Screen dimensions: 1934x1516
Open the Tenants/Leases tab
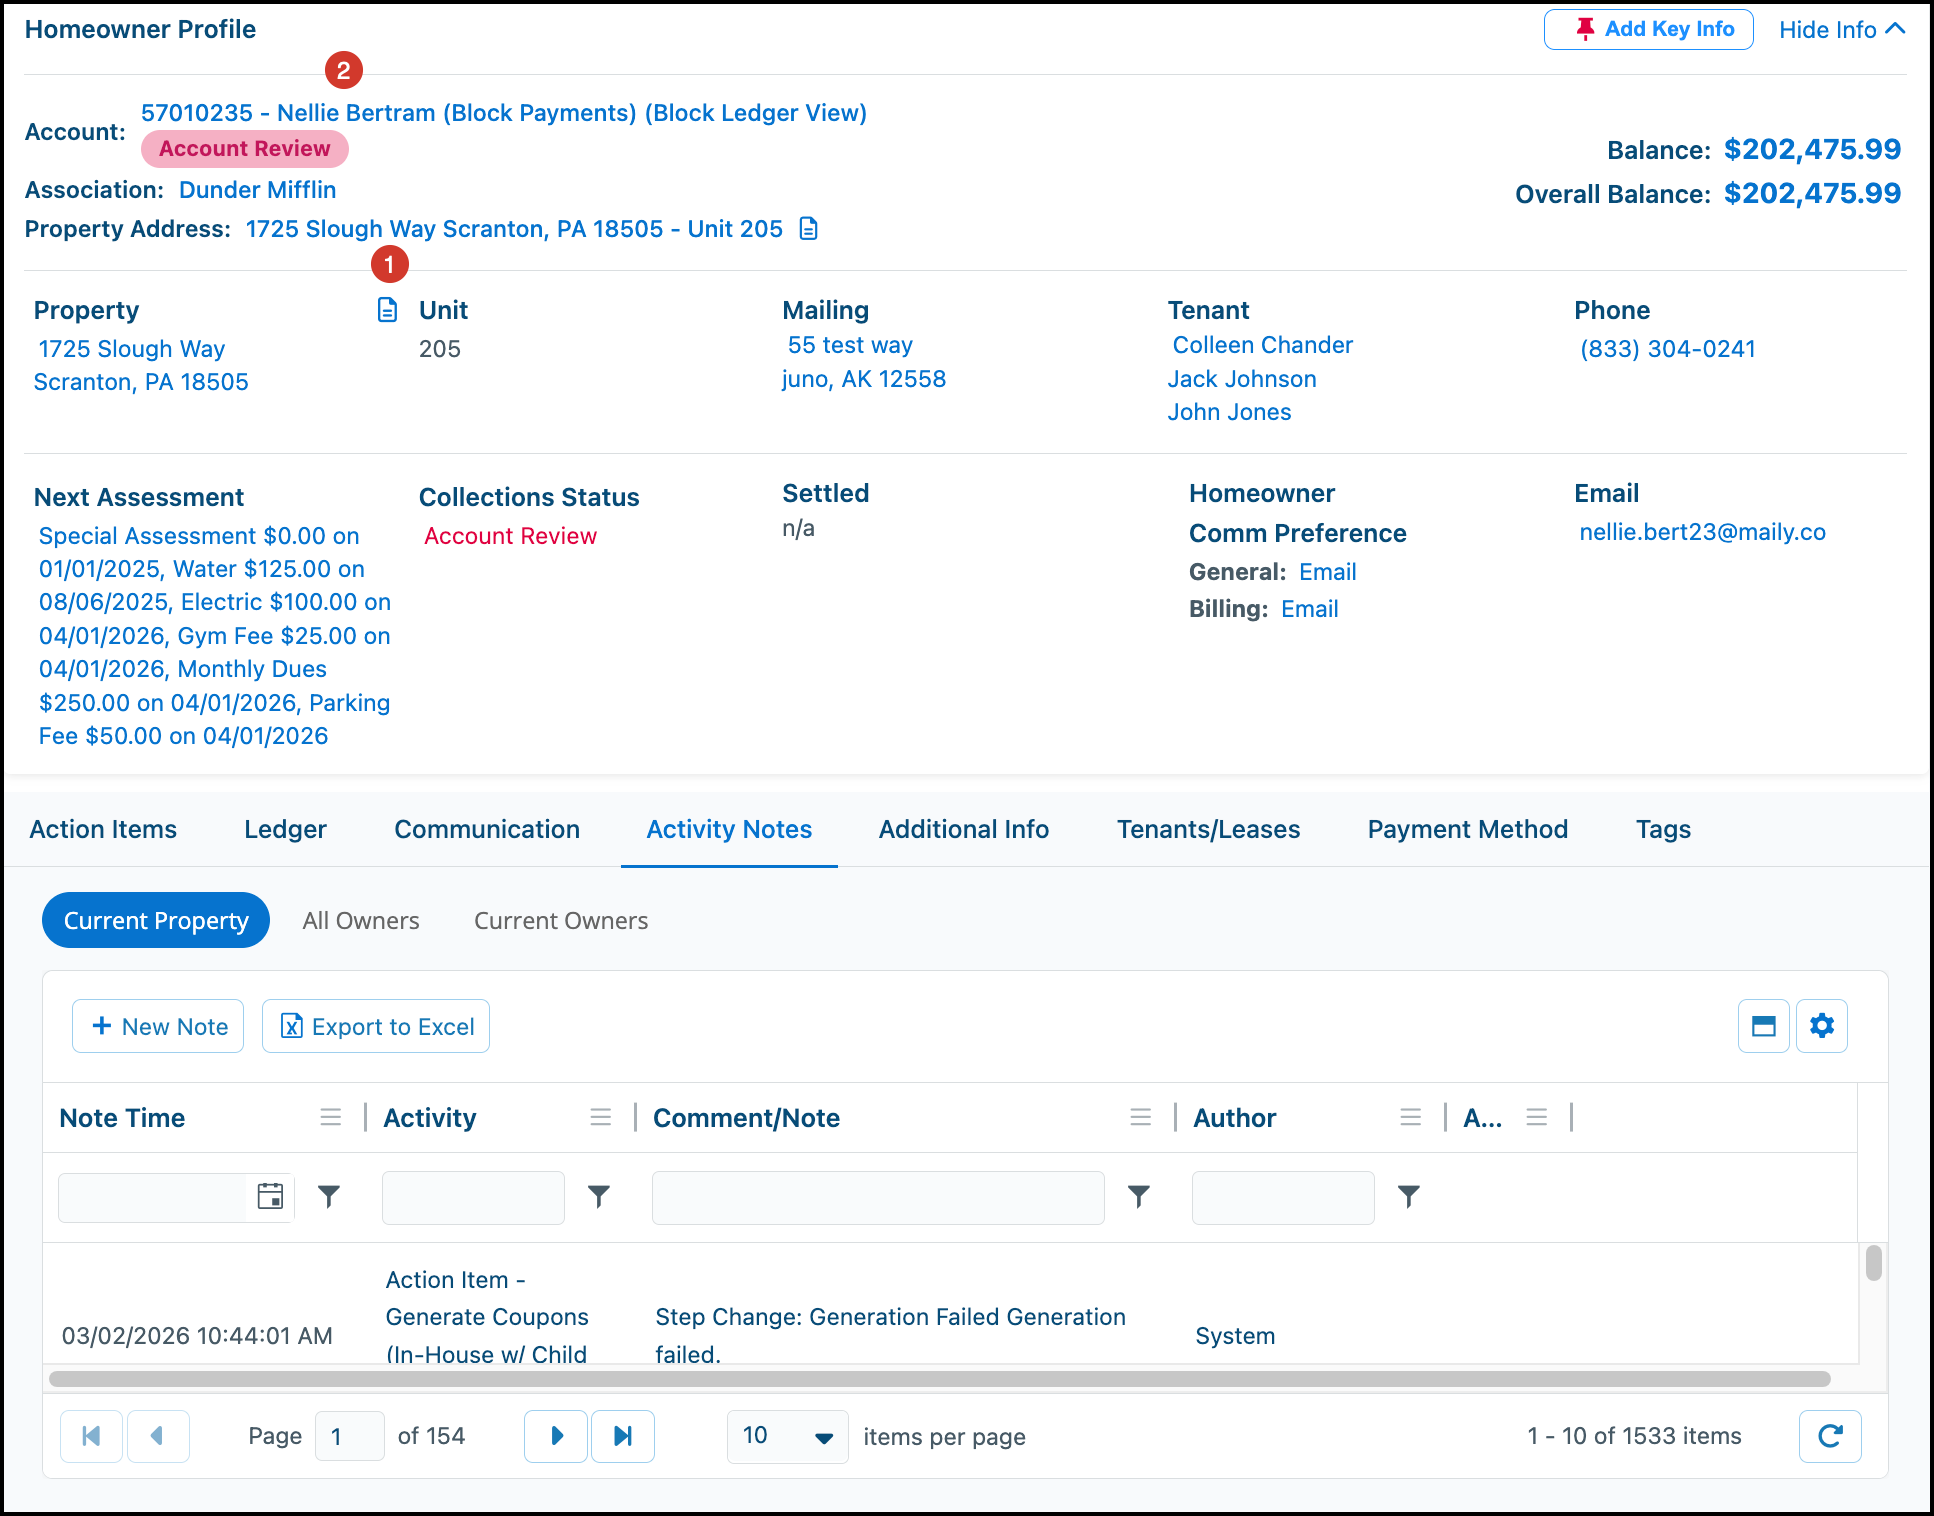[x=1208, y=829]
